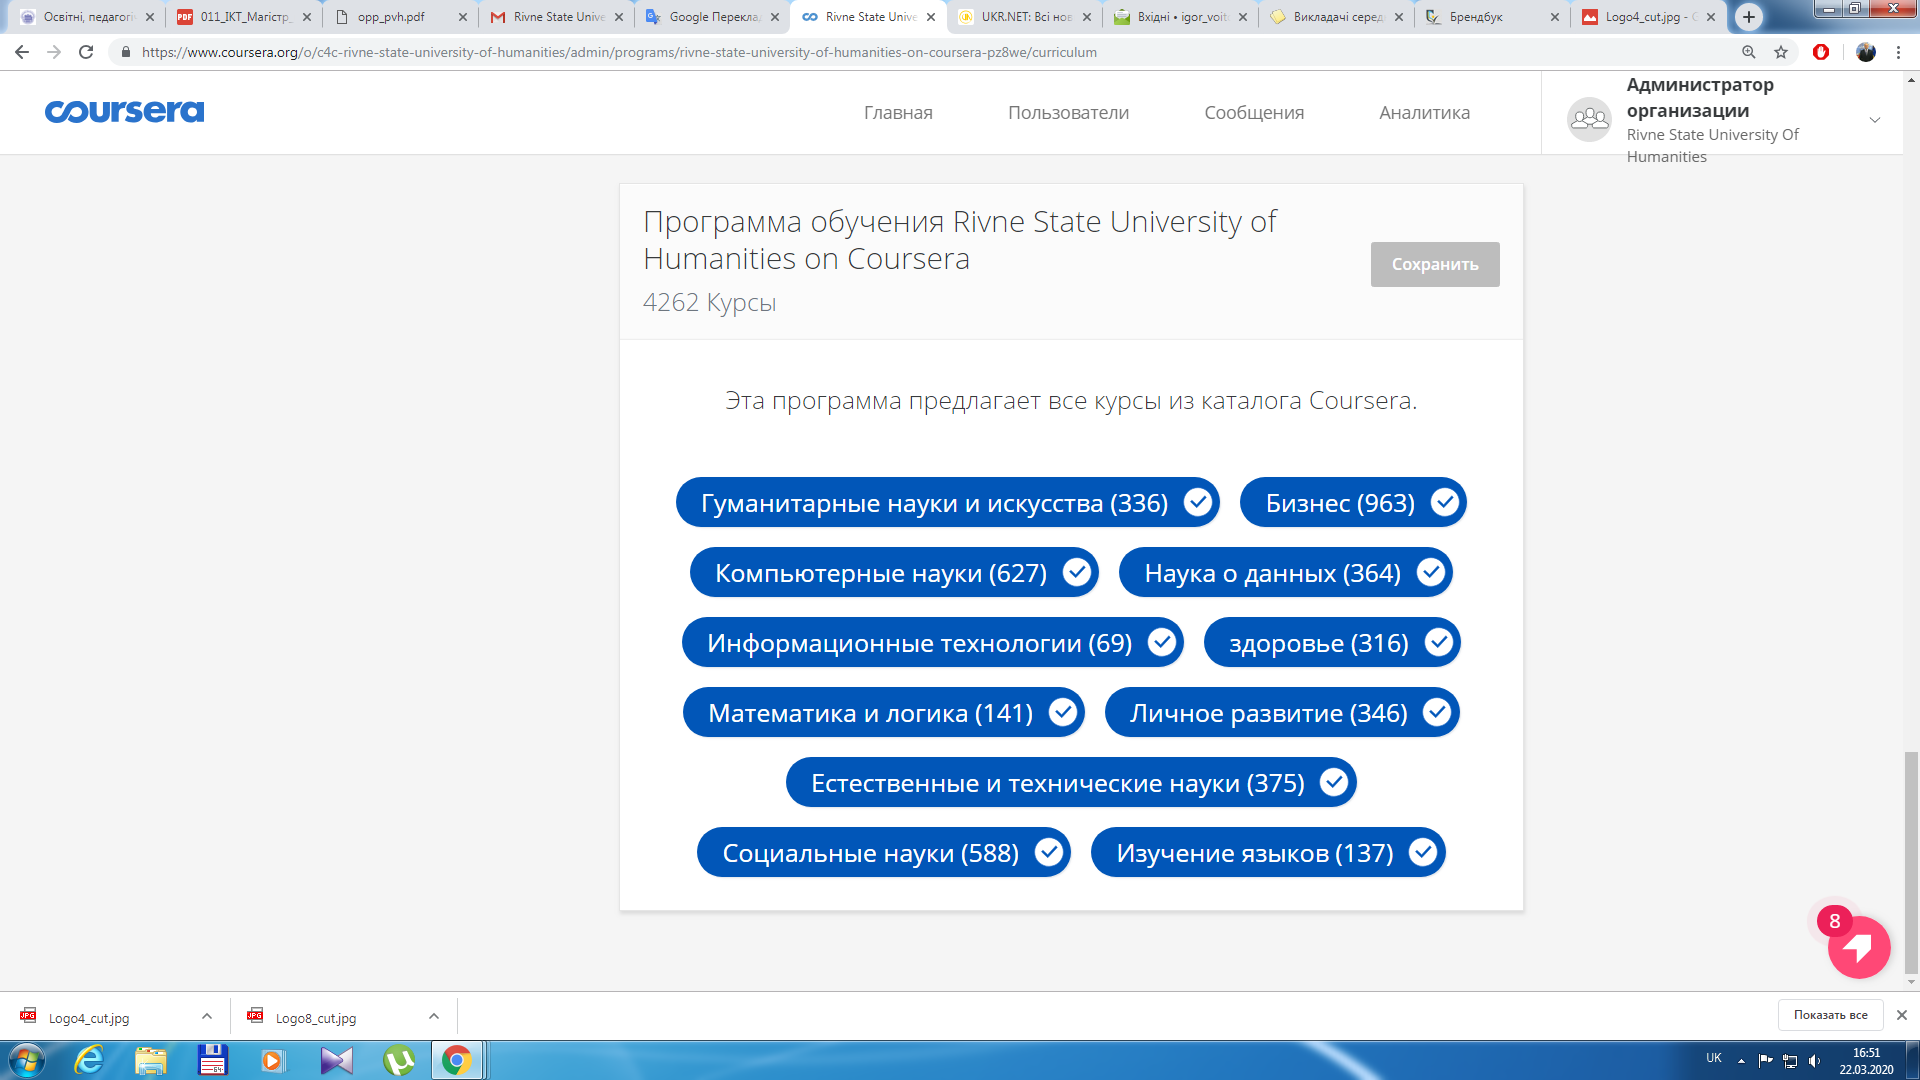Click the Coursera logo
Viewport: 1920px width, 1080px height.
coord(124,111)
